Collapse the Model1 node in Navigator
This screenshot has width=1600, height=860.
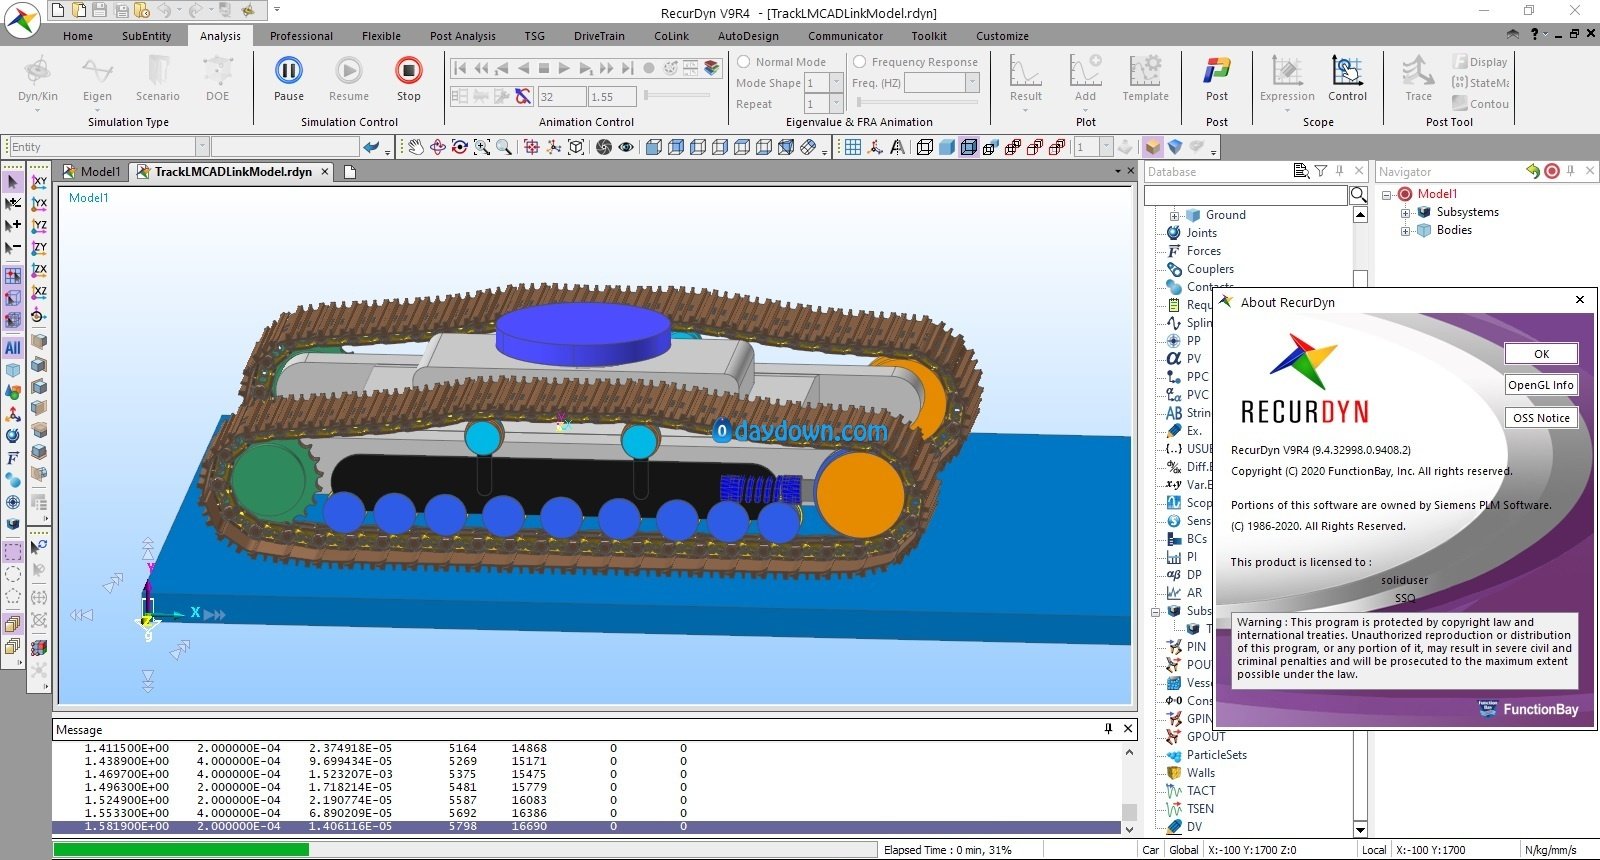coord(1387,194)
